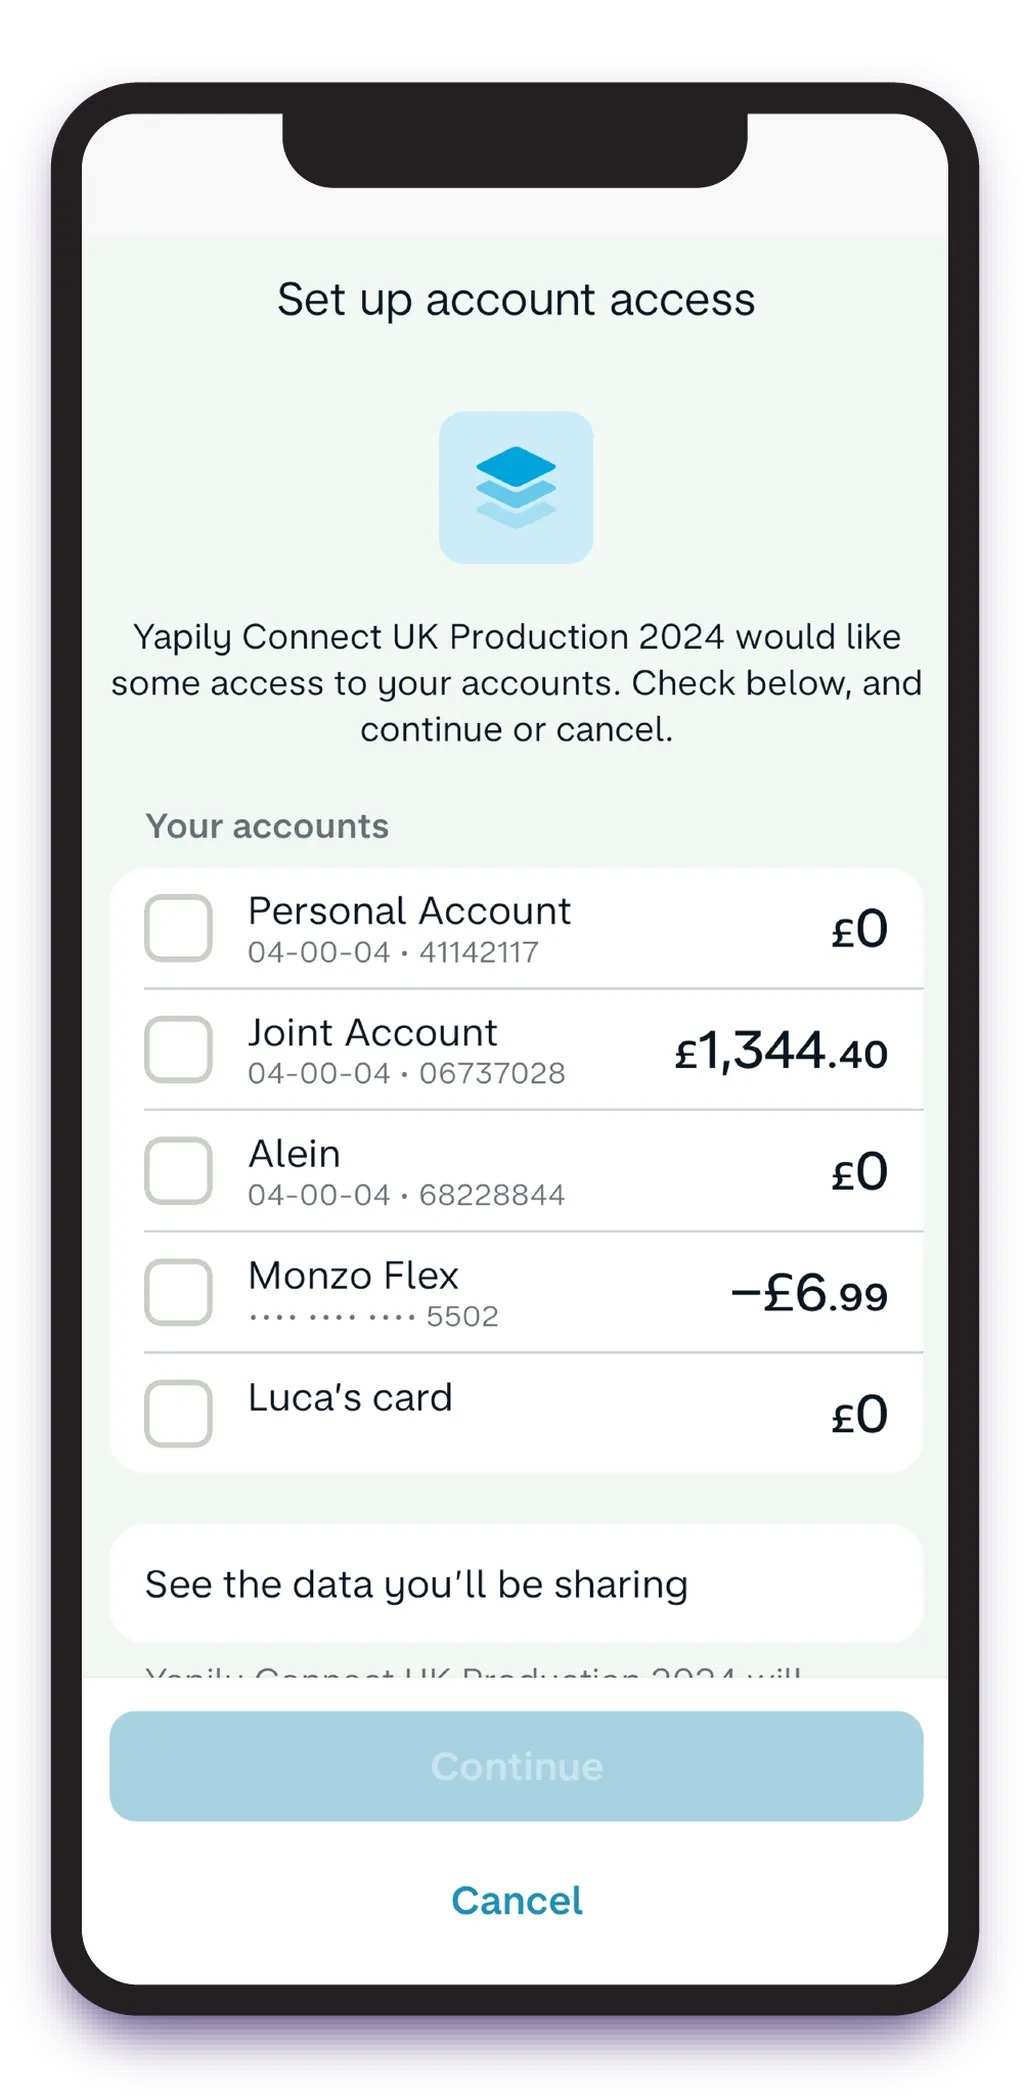Click the Joint Account name label
The height and width of the screenshot is (2098, 1024).
point(372,1032)
